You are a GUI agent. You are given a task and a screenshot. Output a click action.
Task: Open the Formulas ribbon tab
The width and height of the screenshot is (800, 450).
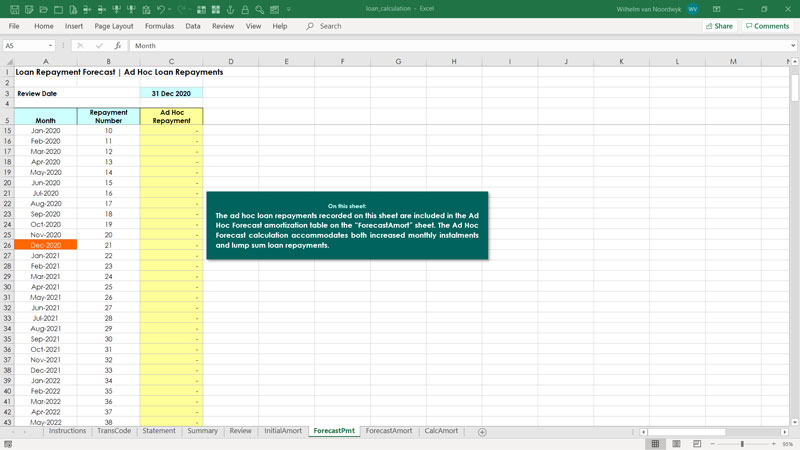(x=159, y=26)
